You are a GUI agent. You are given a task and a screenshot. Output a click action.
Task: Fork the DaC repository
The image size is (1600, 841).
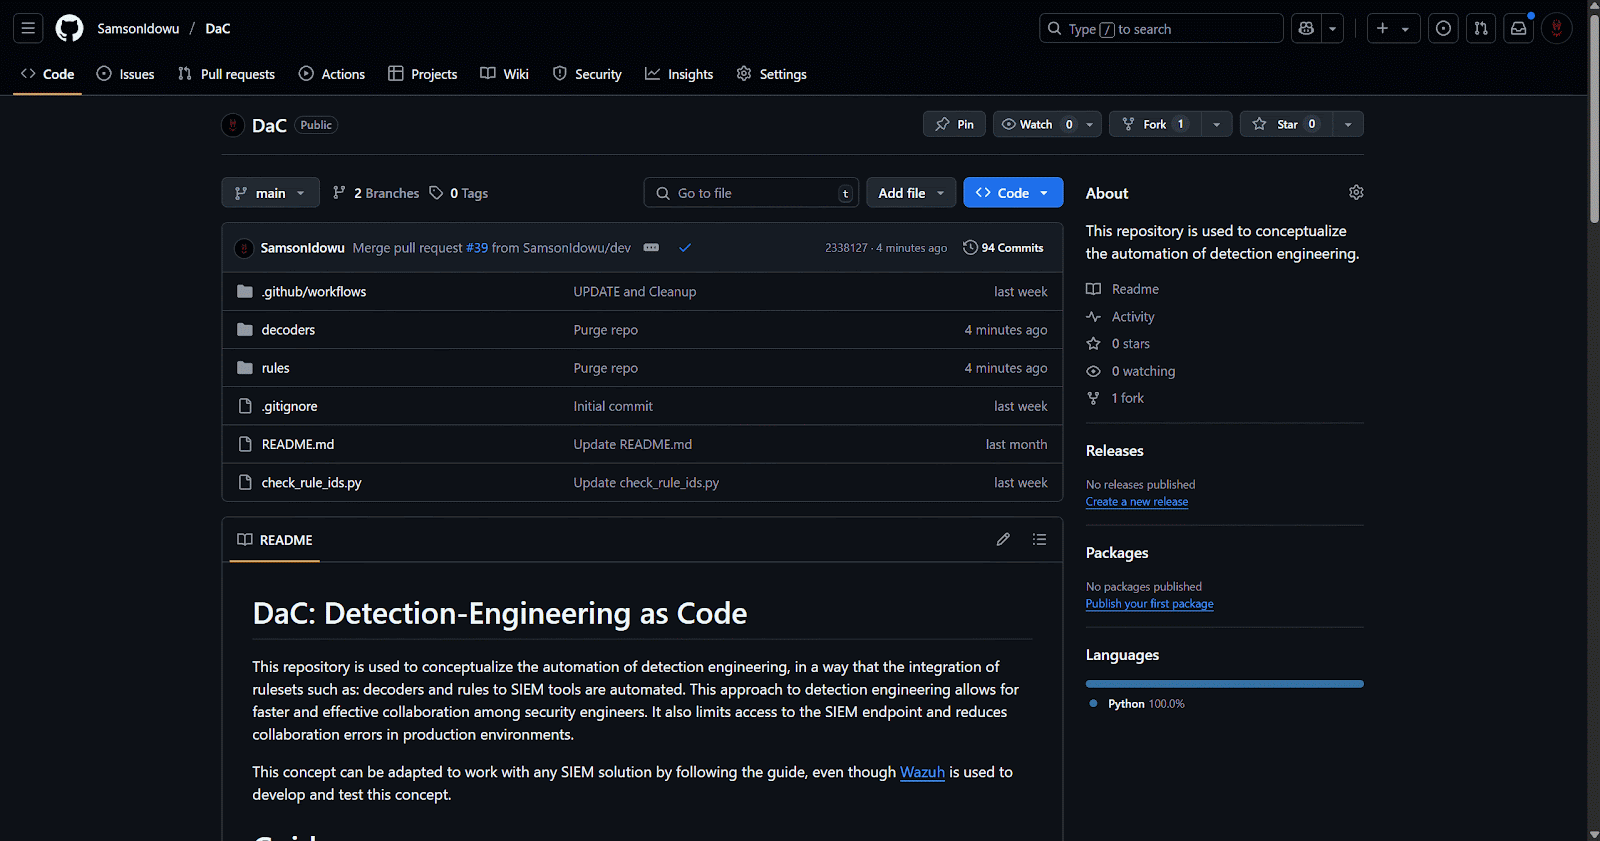point(1155,124)
